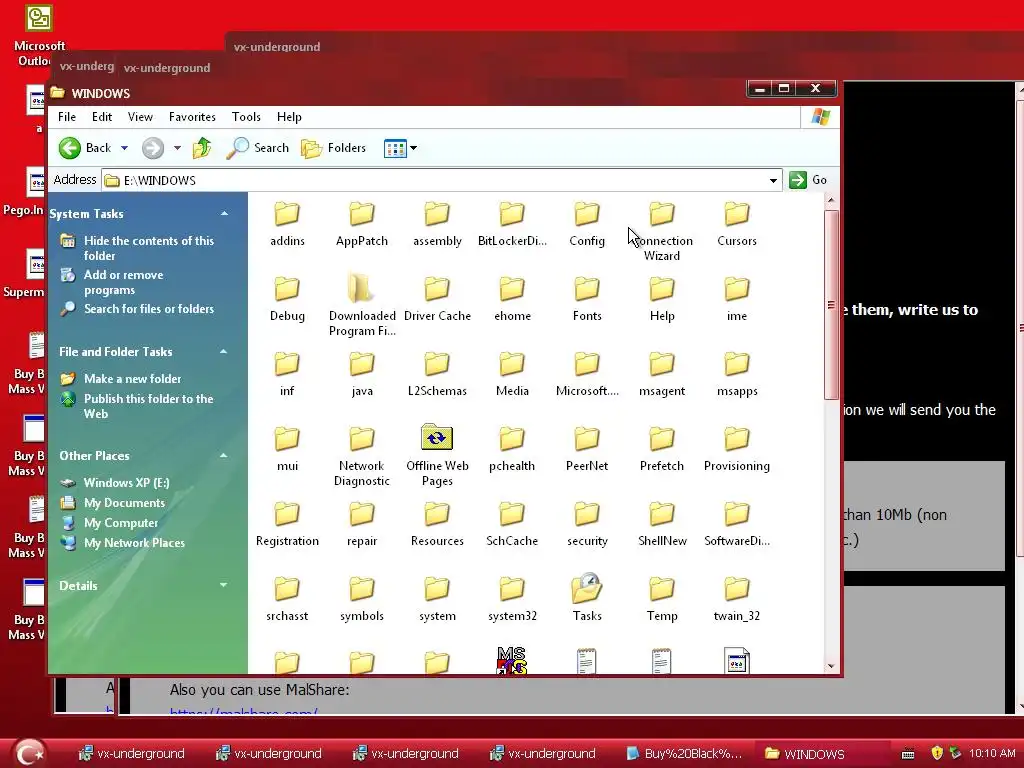Open the Config folder
This screenshot has height=768, width=1024.
click(x=586, y=224)
